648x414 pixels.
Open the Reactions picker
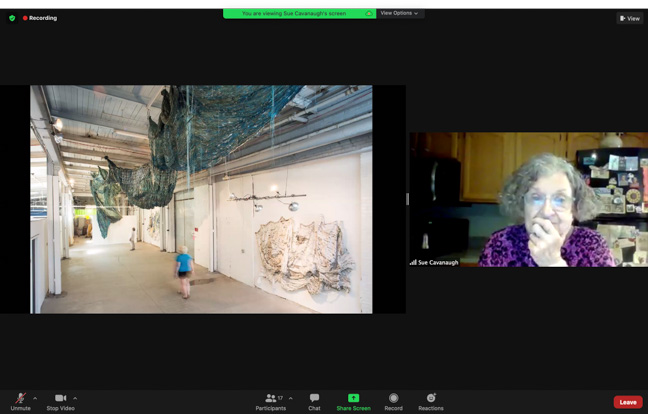click(x=431, y=400)
